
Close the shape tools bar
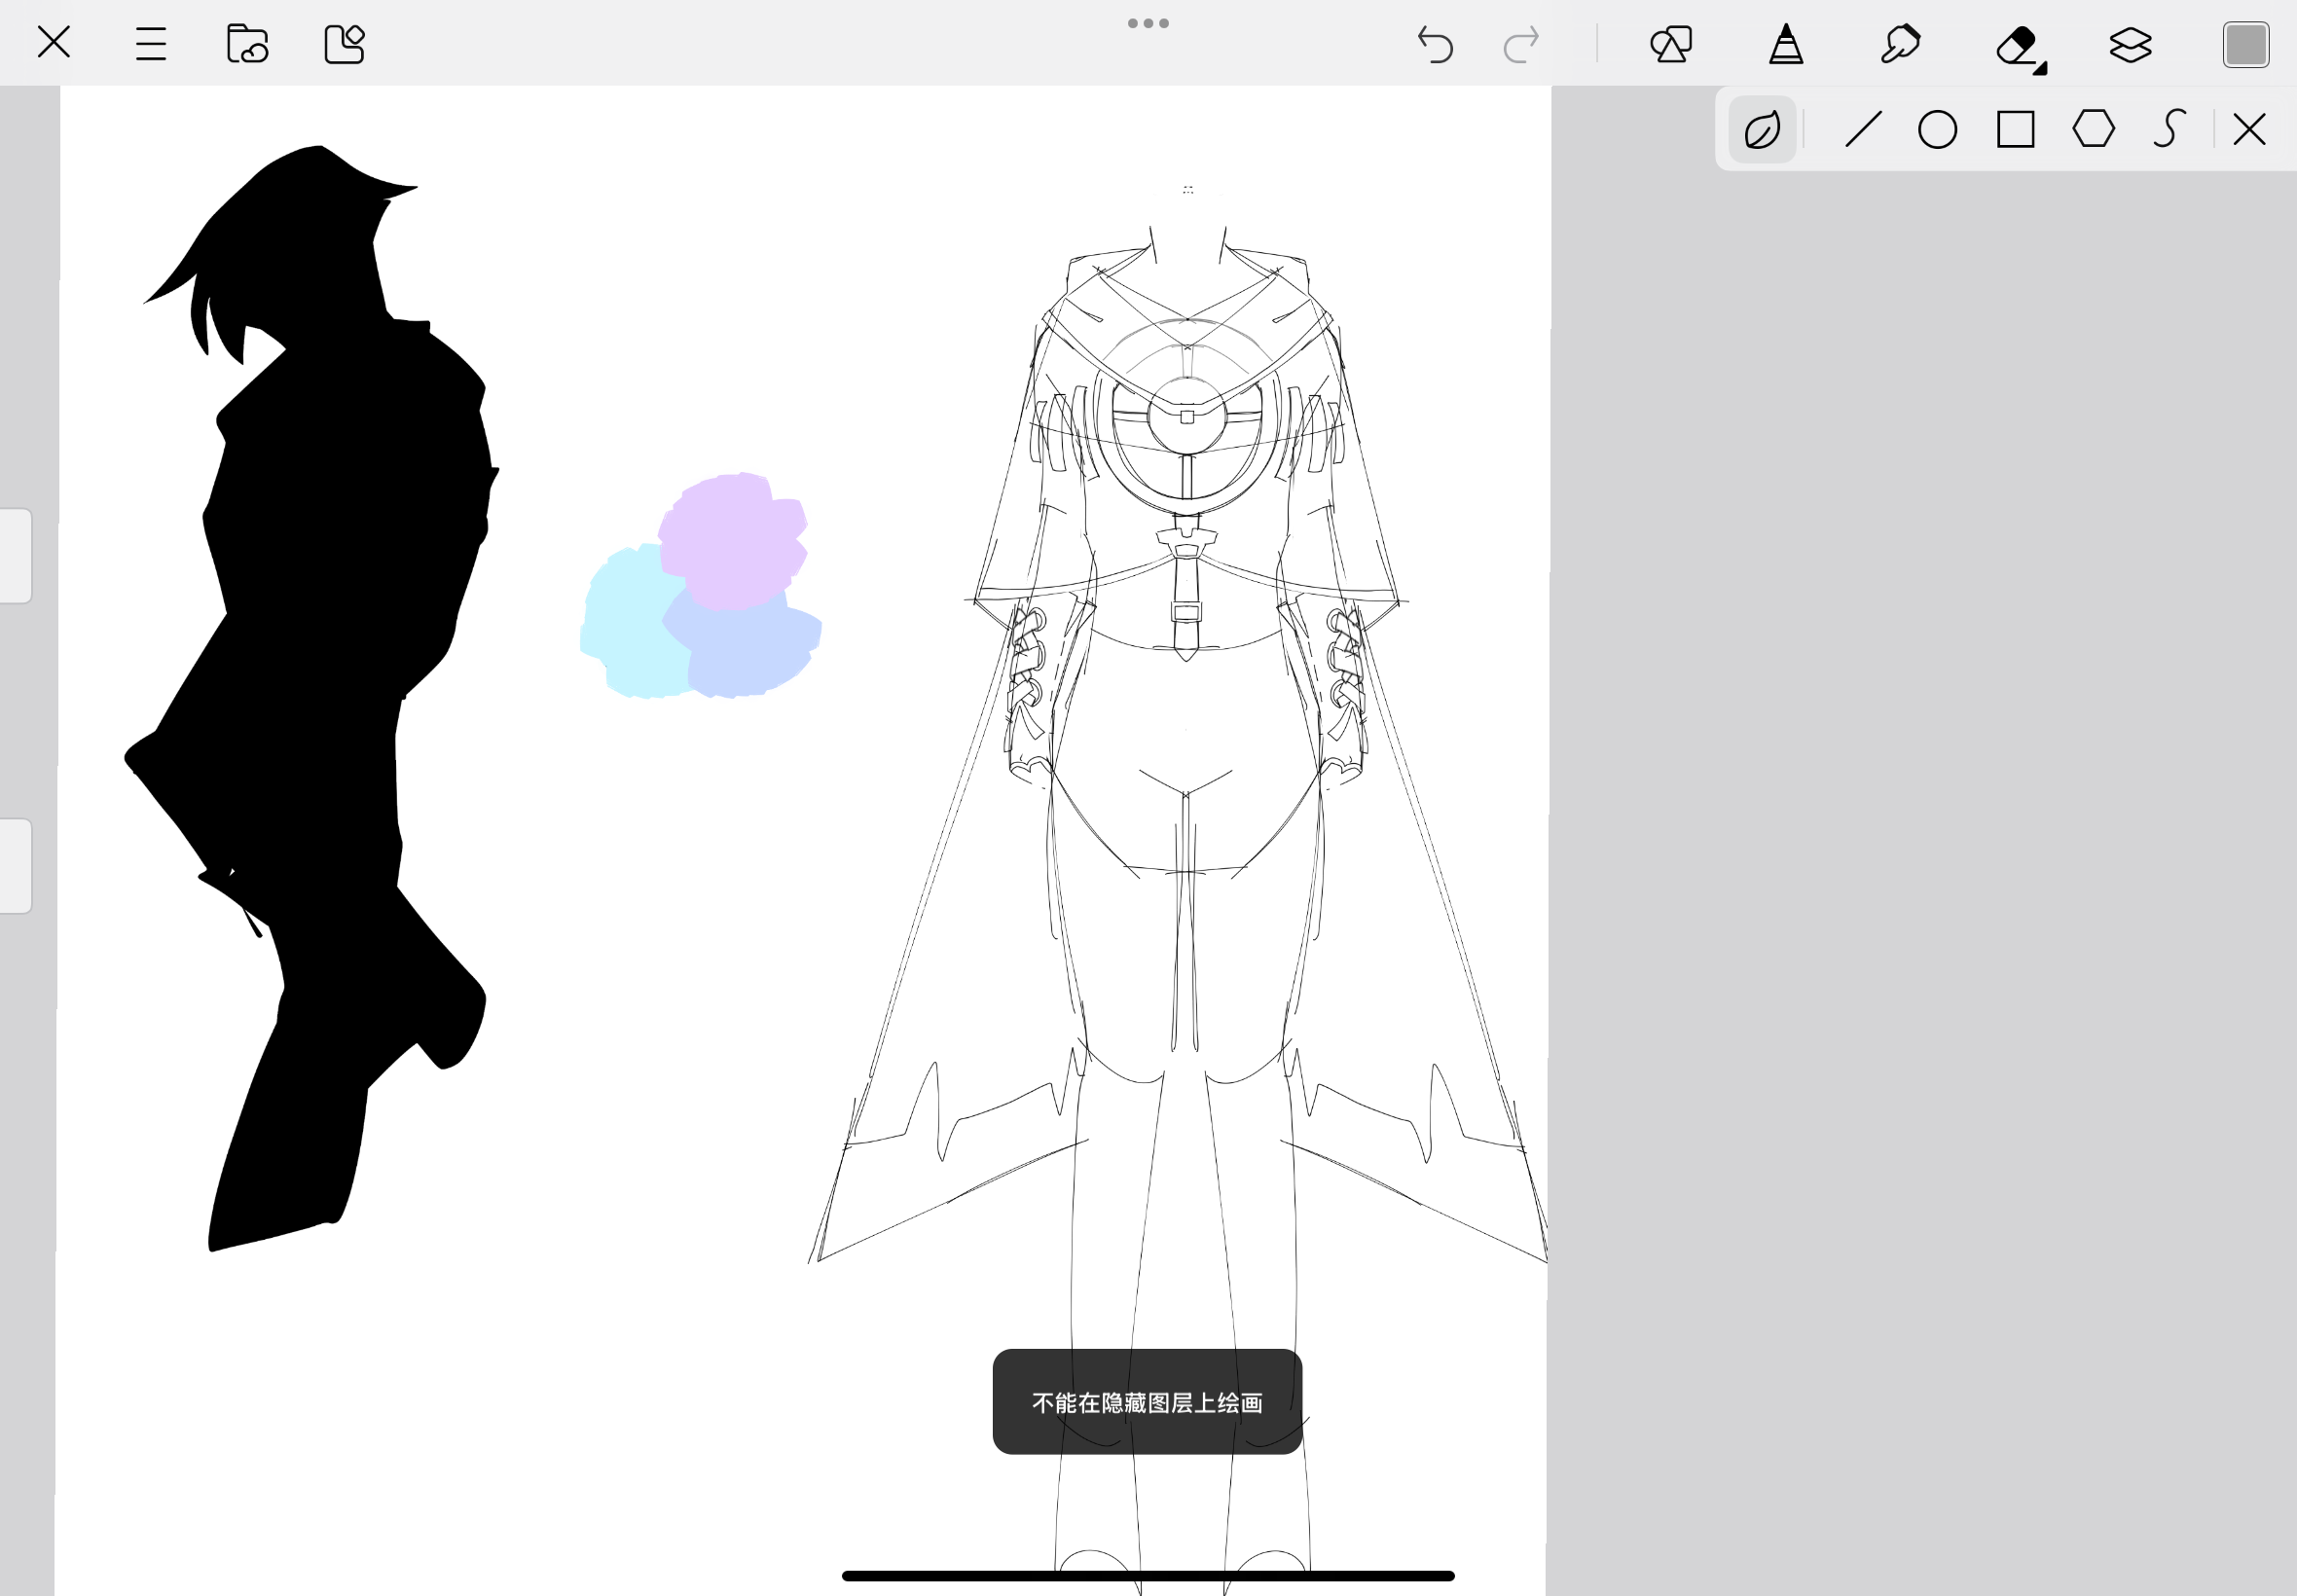2249,129
